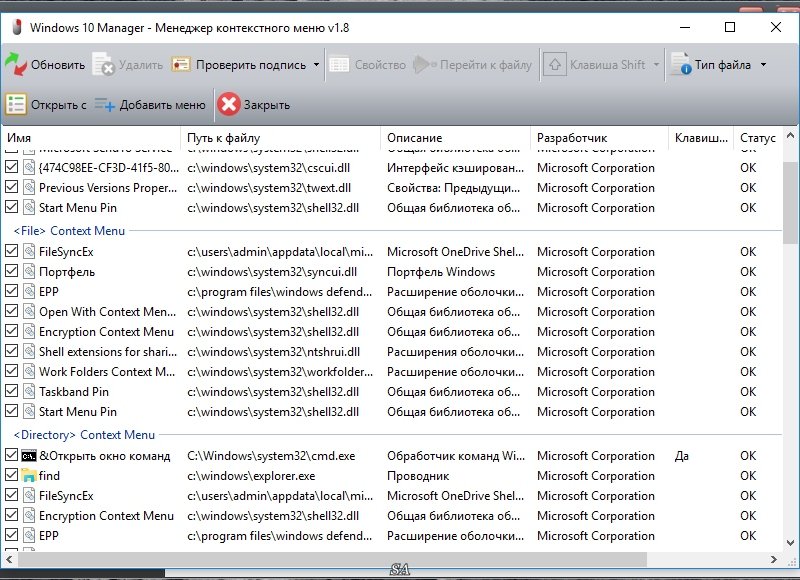Click the vertical scrollbar down arrow
800x580 pixels.
tap(790, 543)
